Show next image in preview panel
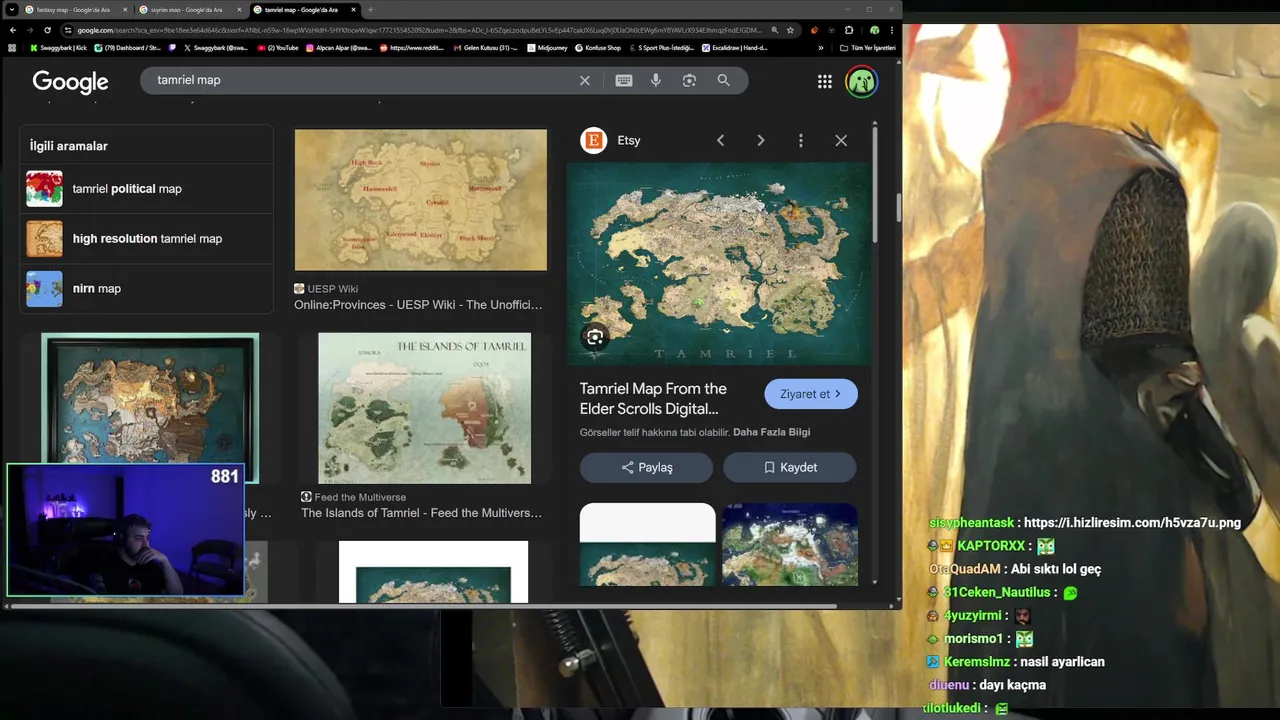Screen dimensions: 1280x720 pyautogui.click(x=760, y=141)
